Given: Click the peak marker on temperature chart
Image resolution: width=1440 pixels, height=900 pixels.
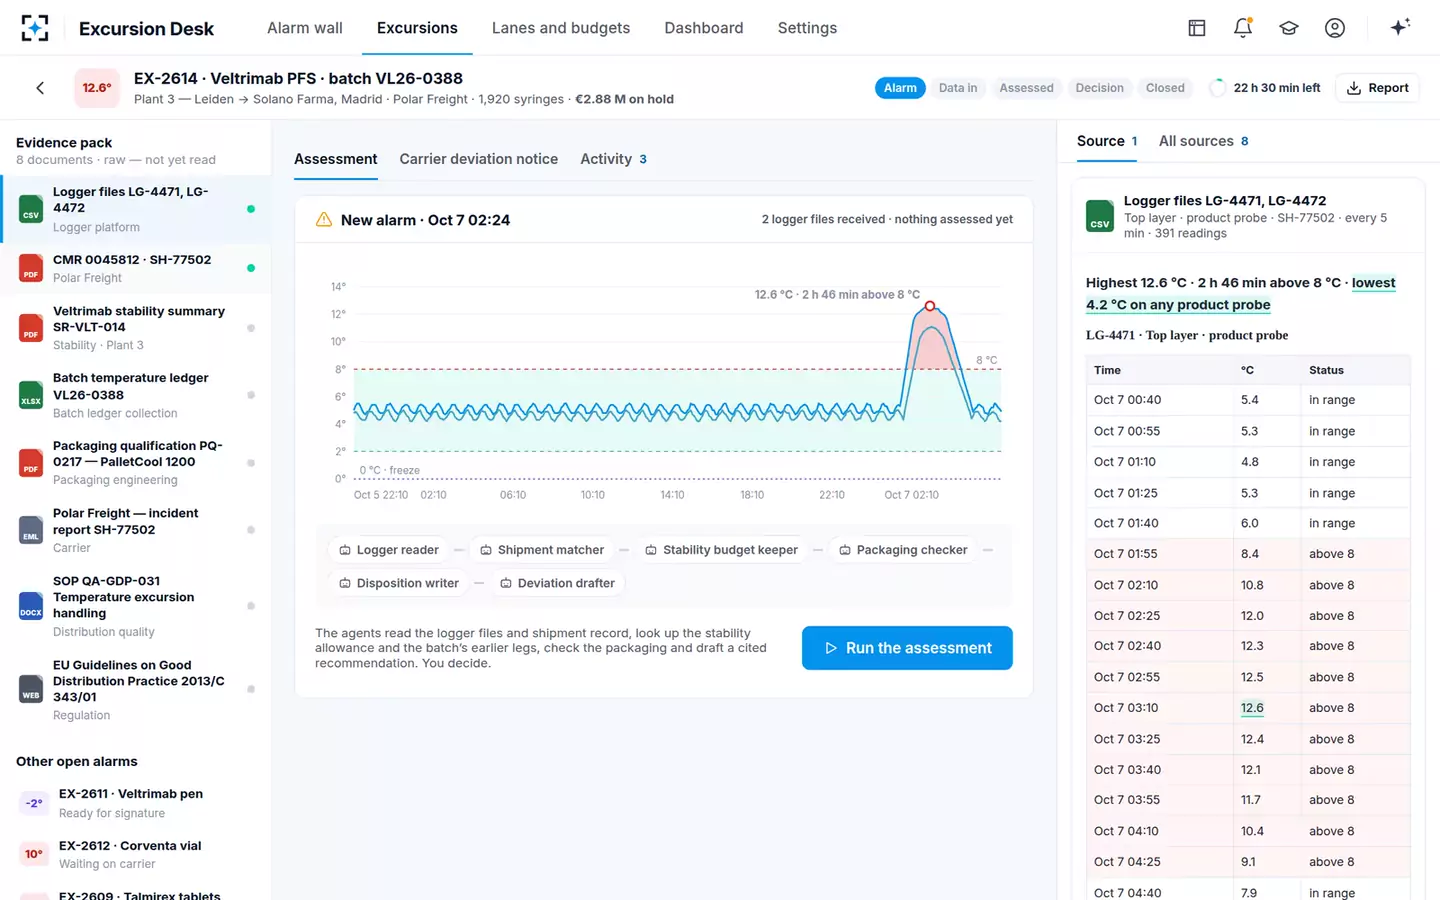Looking at the screenshot, I should coord(930,307).
